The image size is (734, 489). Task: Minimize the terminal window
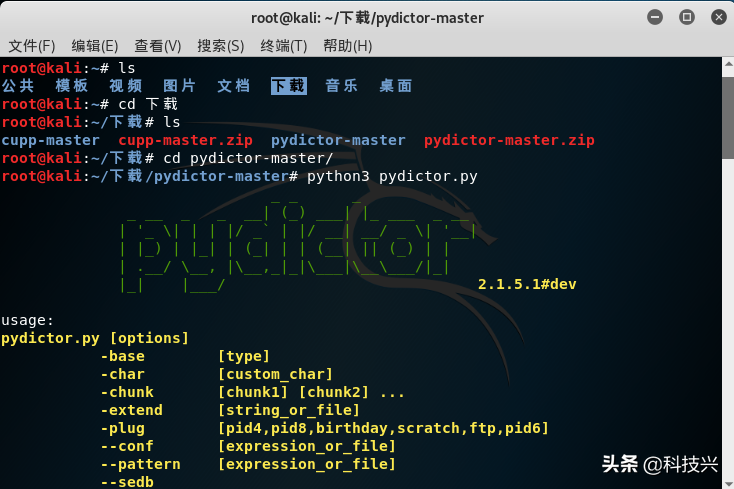pyautogui.click(x=655, y=17)
